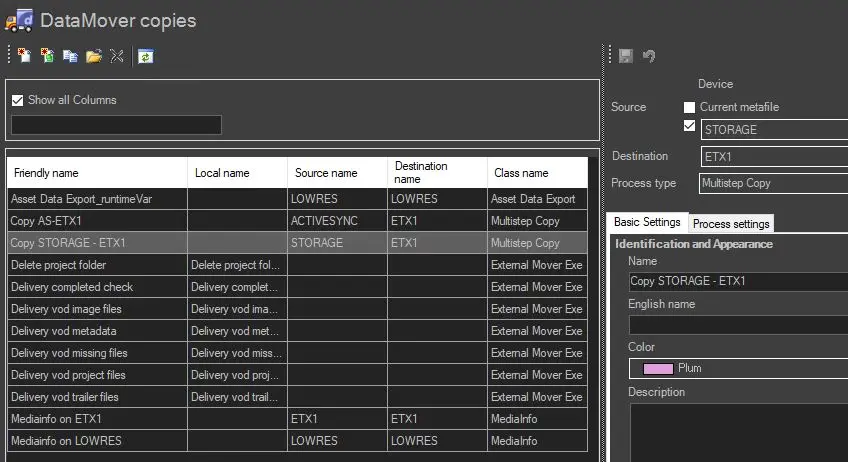848x462 pixels.
Task: Uncheck Show all Columns checkbox
Action: coord(17,100)
